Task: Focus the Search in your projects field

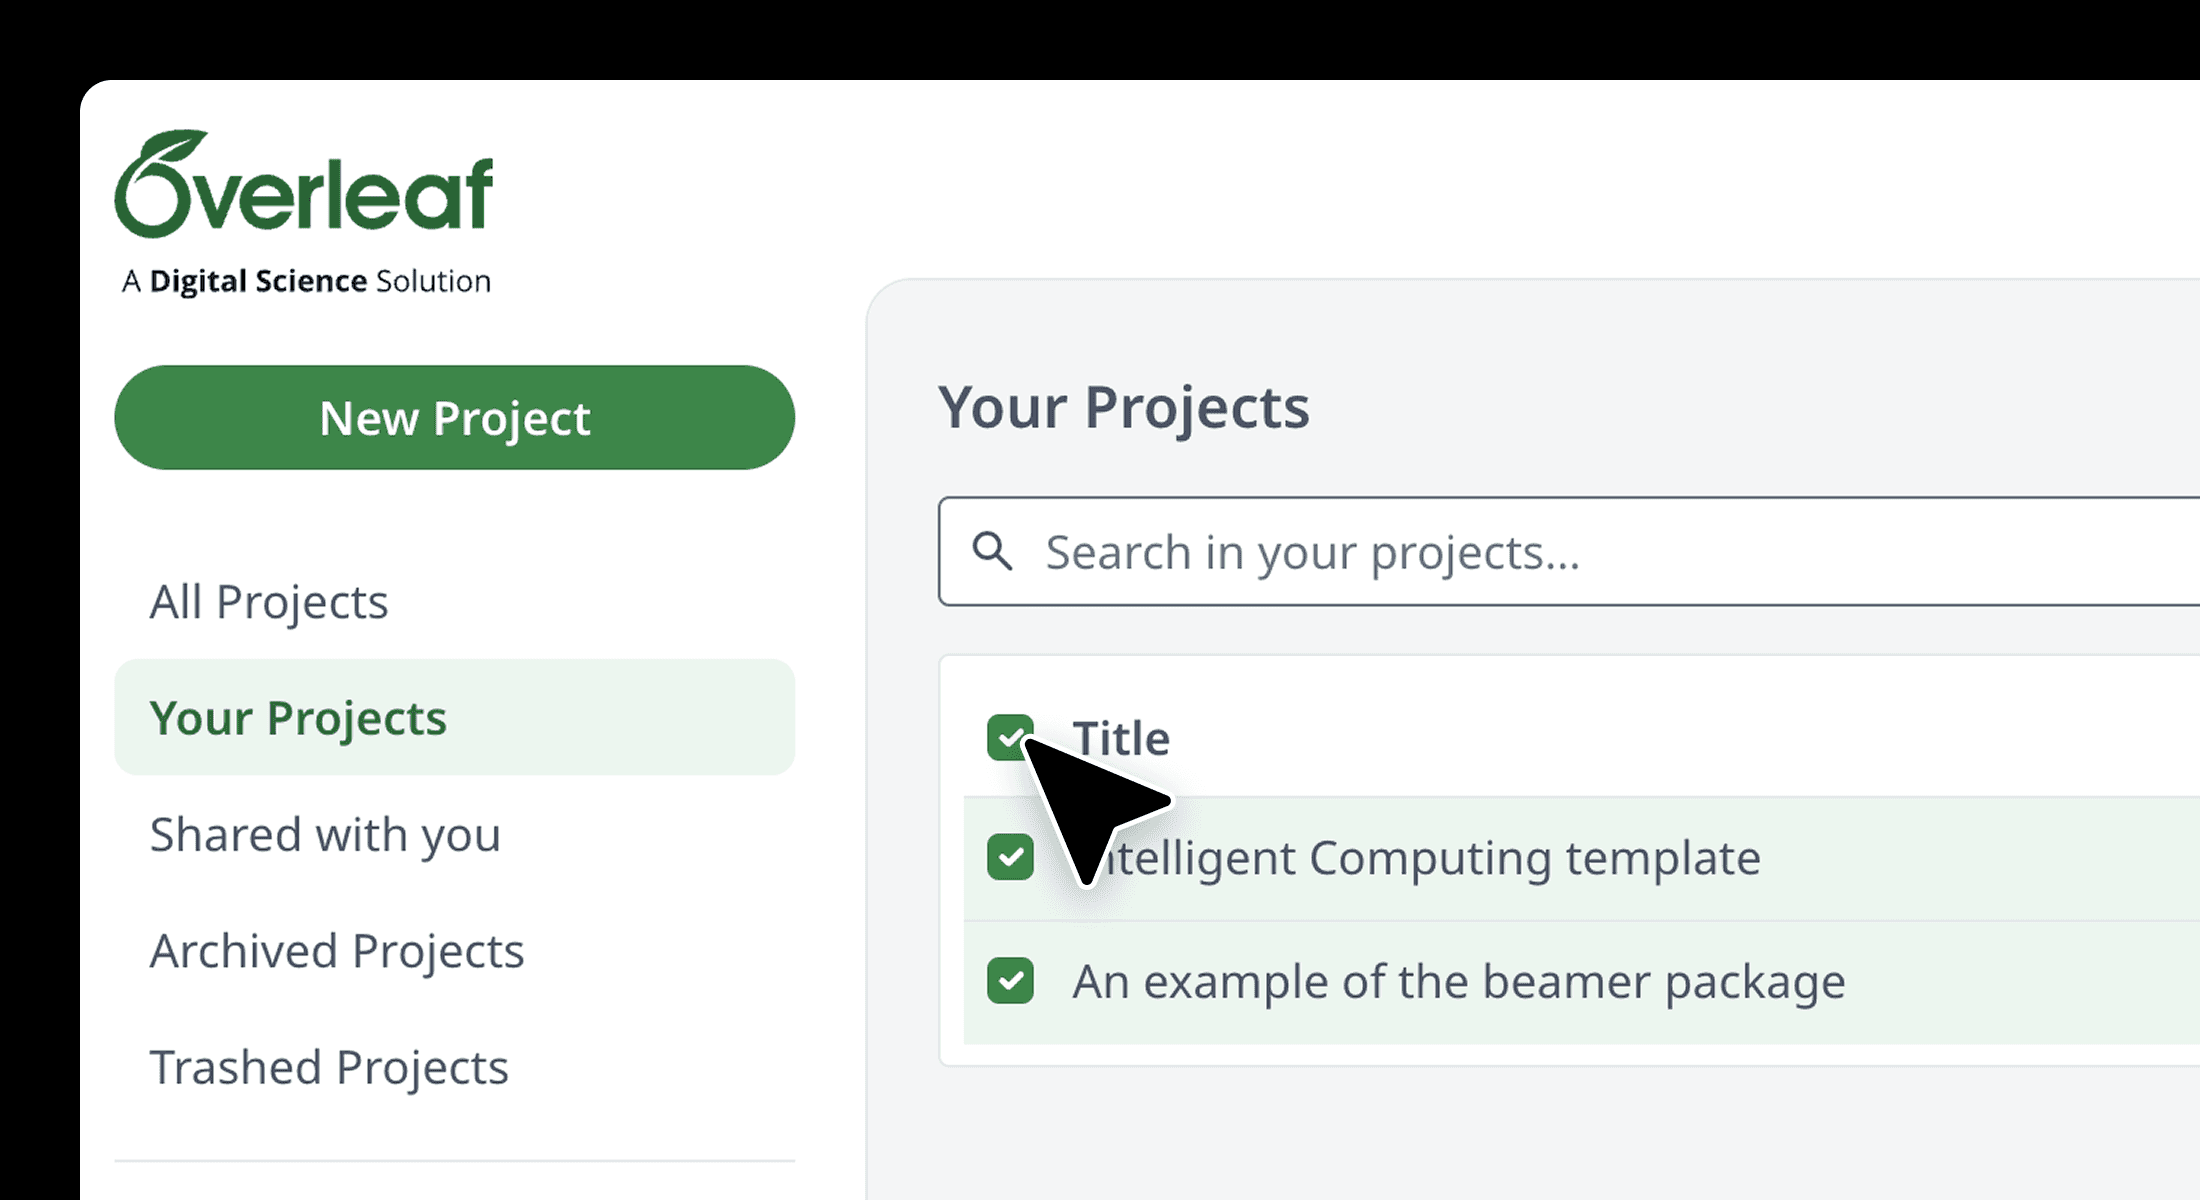Action: pyautogui.click(x=1568, y=551)
